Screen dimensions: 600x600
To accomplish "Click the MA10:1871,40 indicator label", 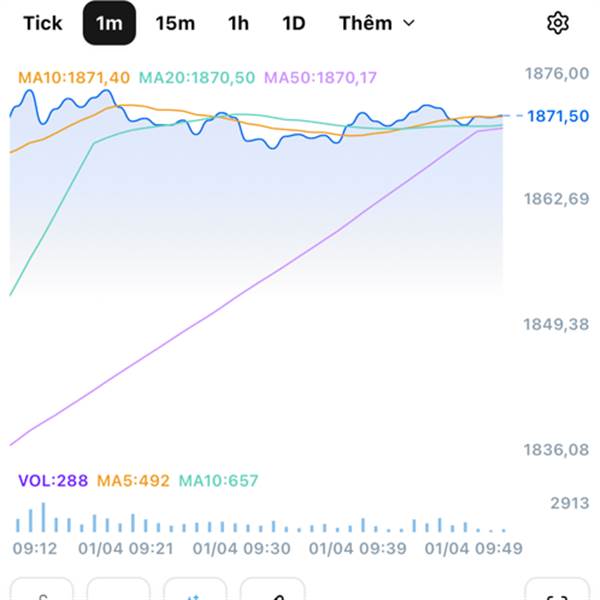I will click(x=75, y=77).
